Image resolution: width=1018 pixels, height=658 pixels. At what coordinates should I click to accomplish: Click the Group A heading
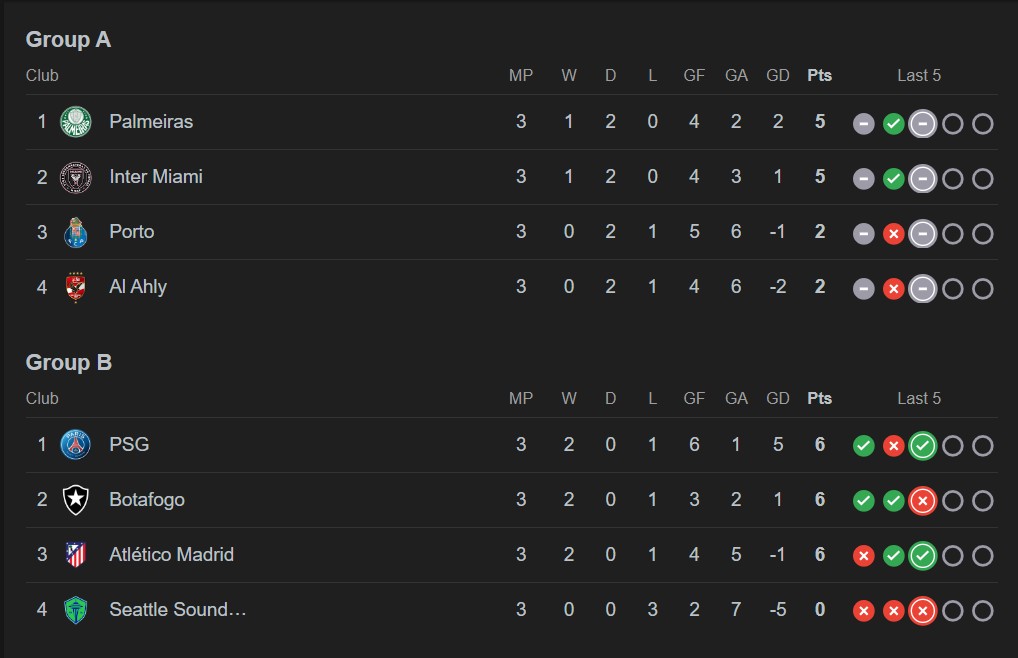pyautogui.click(x=68, y=40)
